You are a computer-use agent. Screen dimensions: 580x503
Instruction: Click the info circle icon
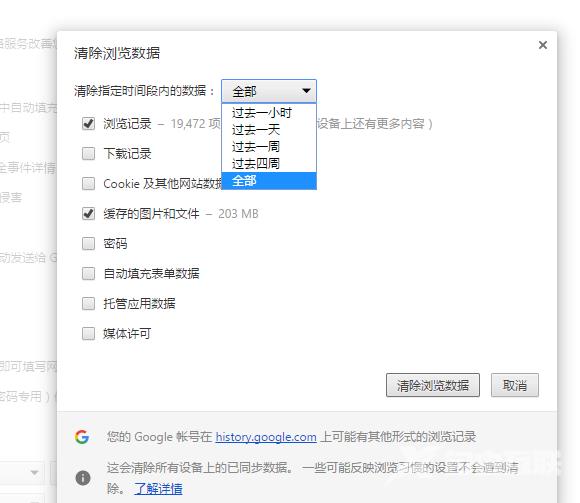coord(83,477)
